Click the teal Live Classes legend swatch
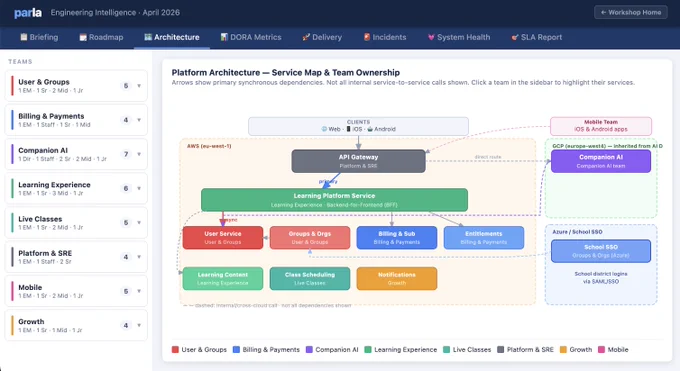This screenshot has width=680, height=371. (447, 350)
